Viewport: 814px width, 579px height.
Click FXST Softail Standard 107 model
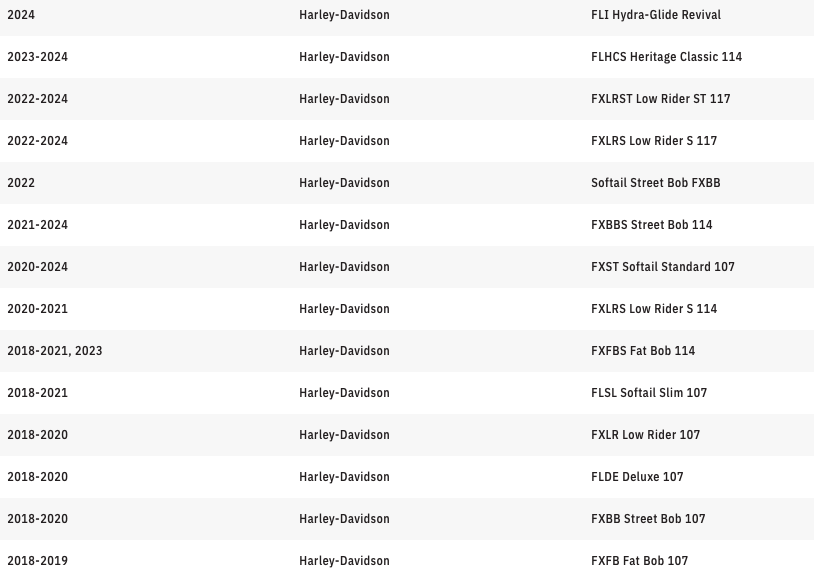[662, 267]
